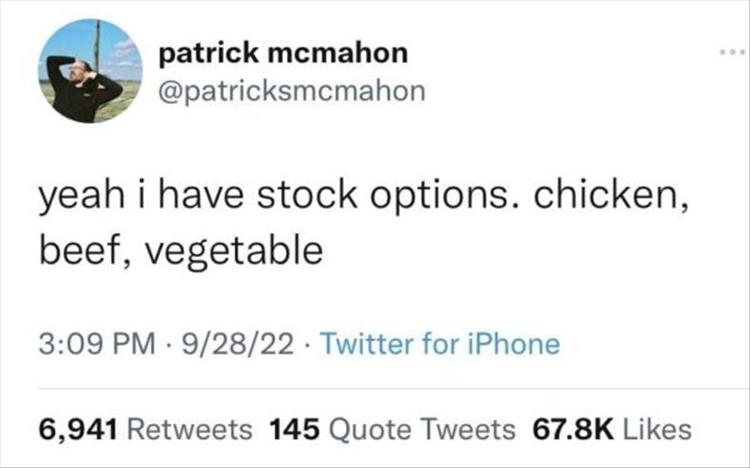This screenshot has height=468, width=750.
Task: Click the 6,941 retweet count number
Action: point(80,428)
